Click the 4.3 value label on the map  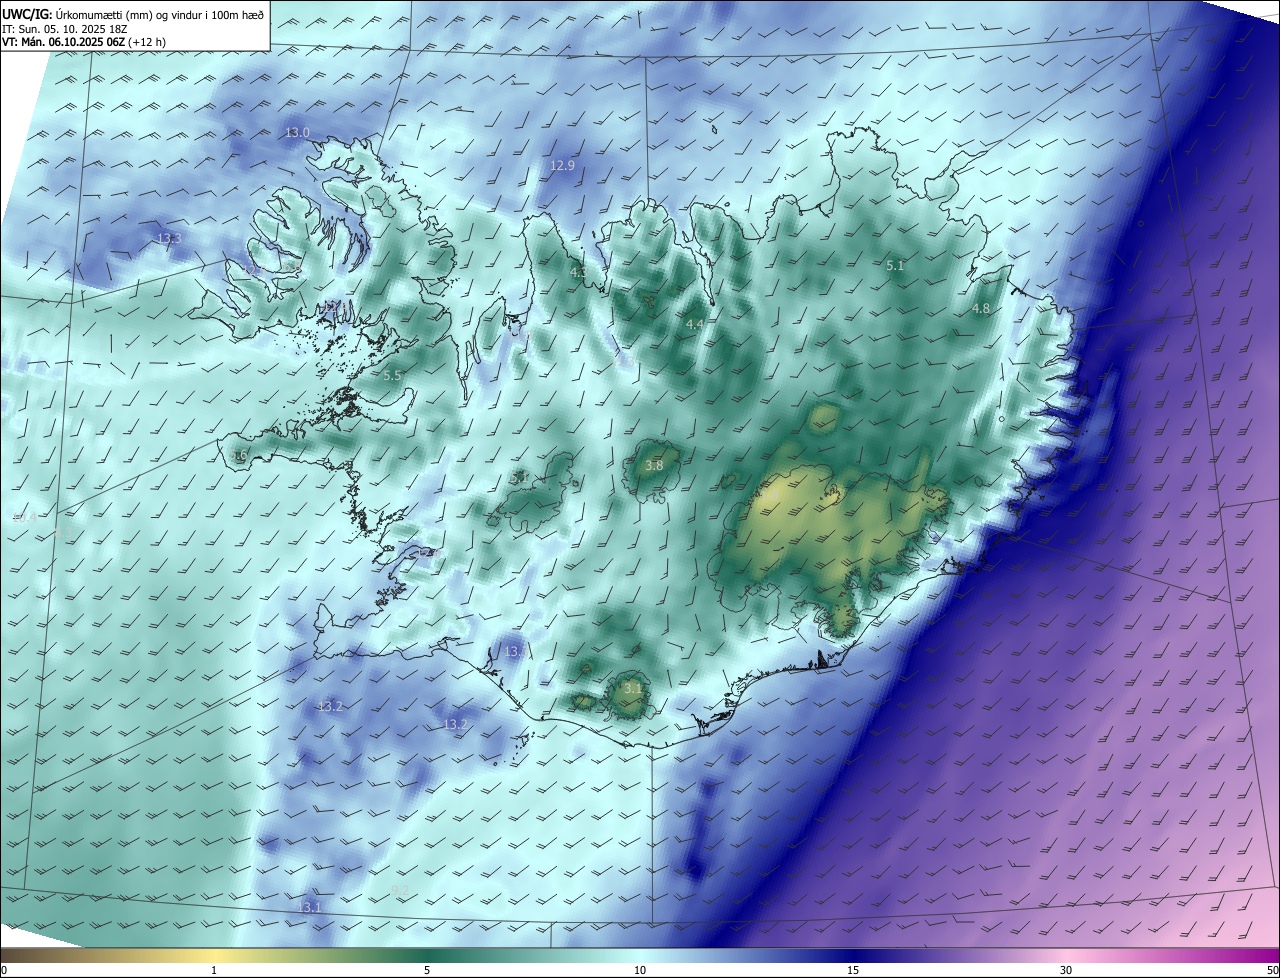tap(578, 271)
